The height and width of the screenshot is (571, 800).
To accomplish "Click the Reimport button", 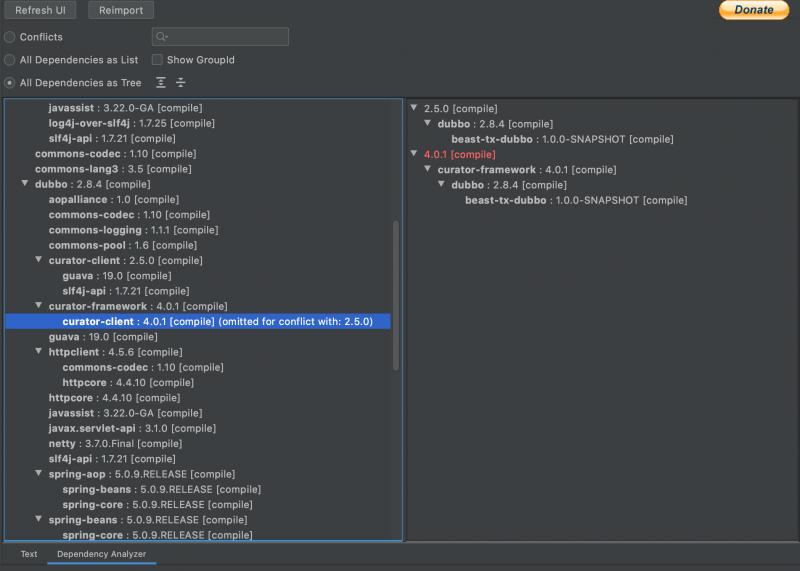I will pos(121,10).
